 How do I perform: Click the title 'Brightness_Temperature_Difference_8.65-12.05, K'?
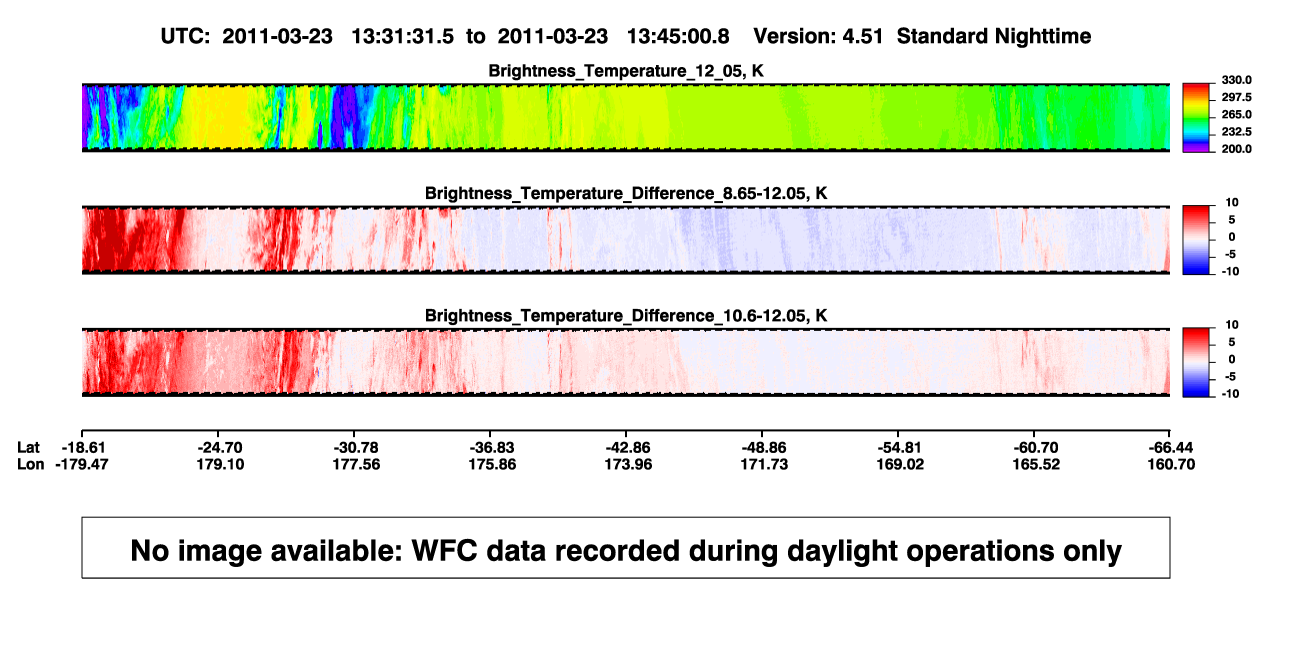626,193
